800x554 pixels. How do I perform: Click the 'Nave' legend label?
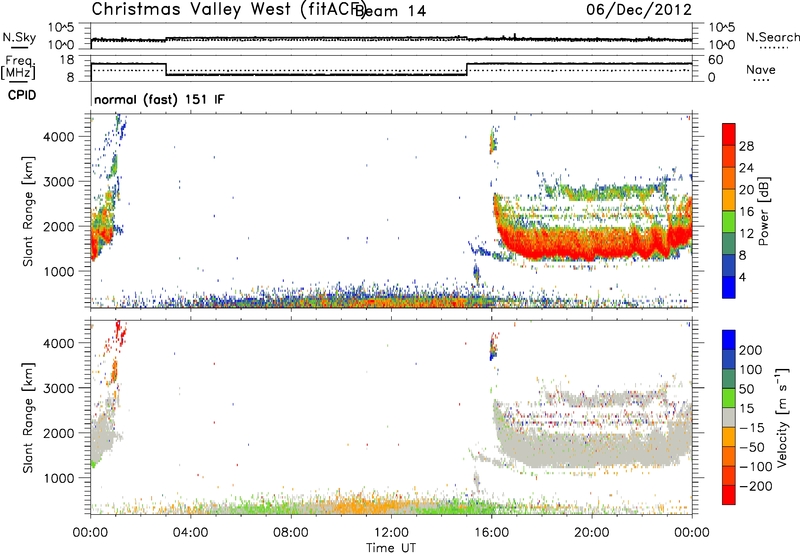coord(760,70)
